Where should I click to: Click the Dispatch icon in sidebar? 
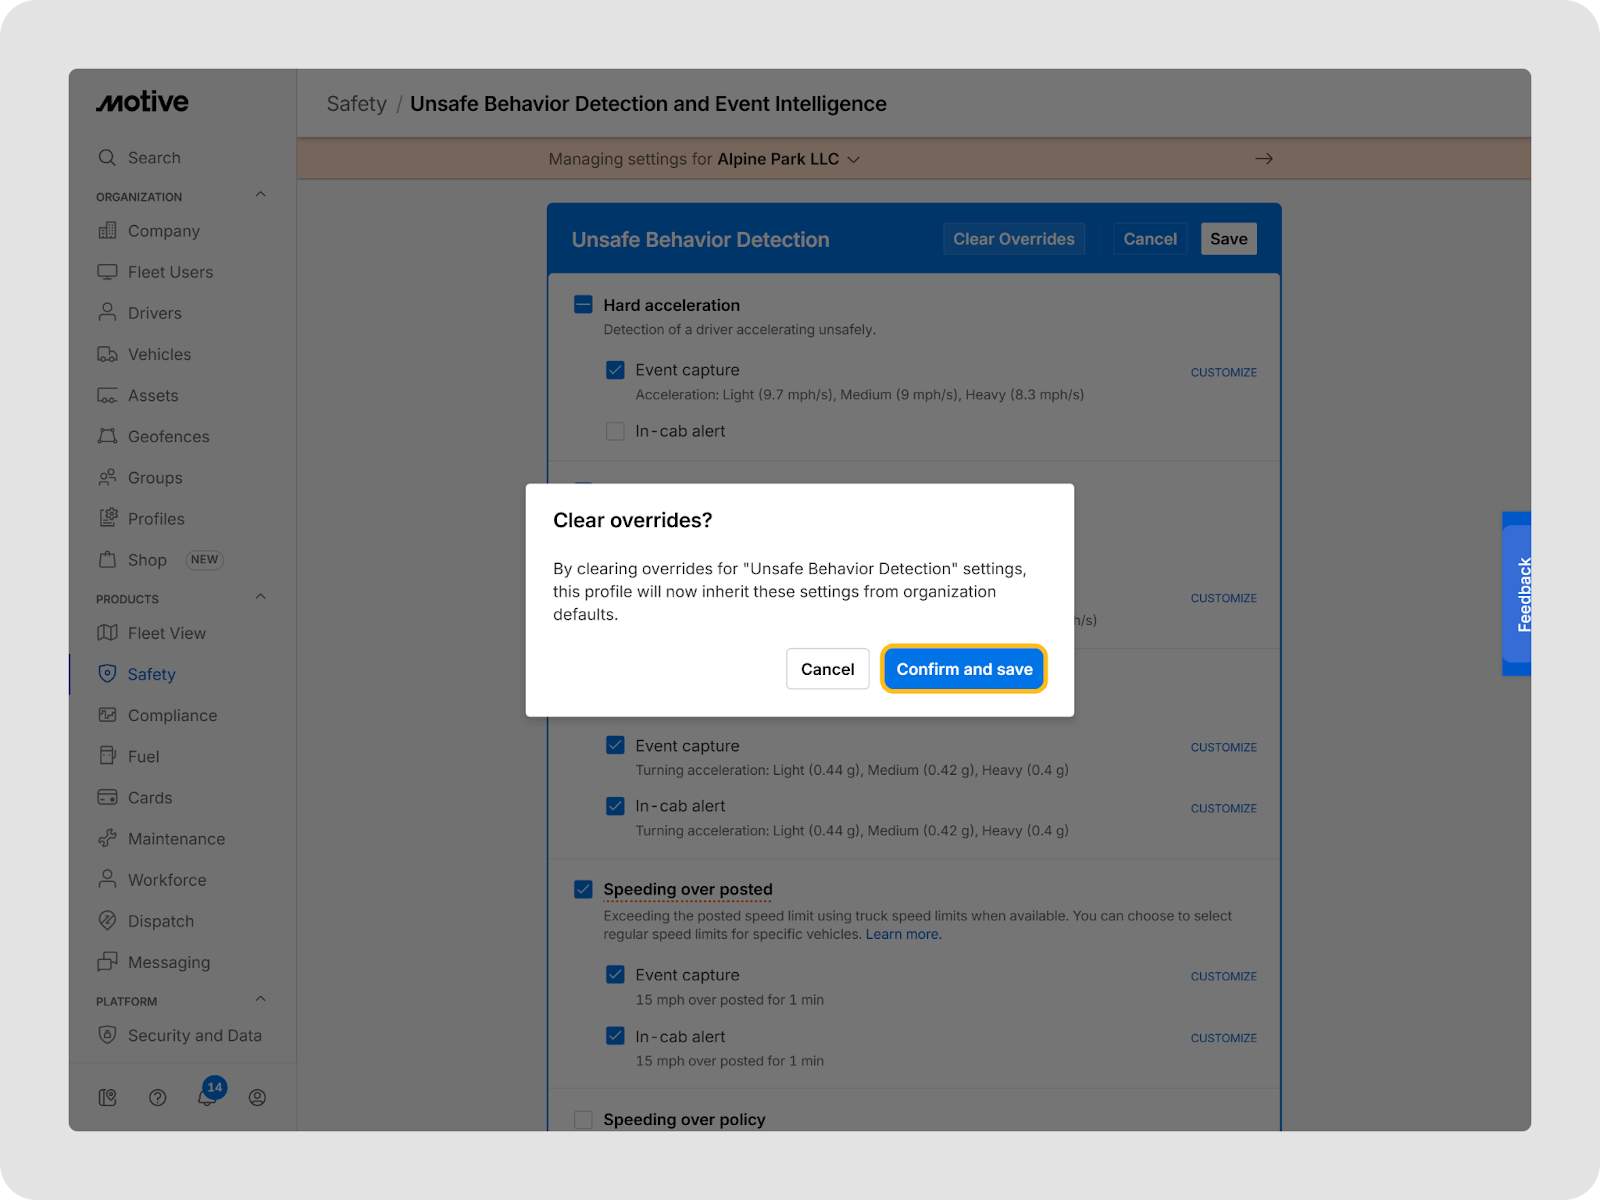point(107,920)
